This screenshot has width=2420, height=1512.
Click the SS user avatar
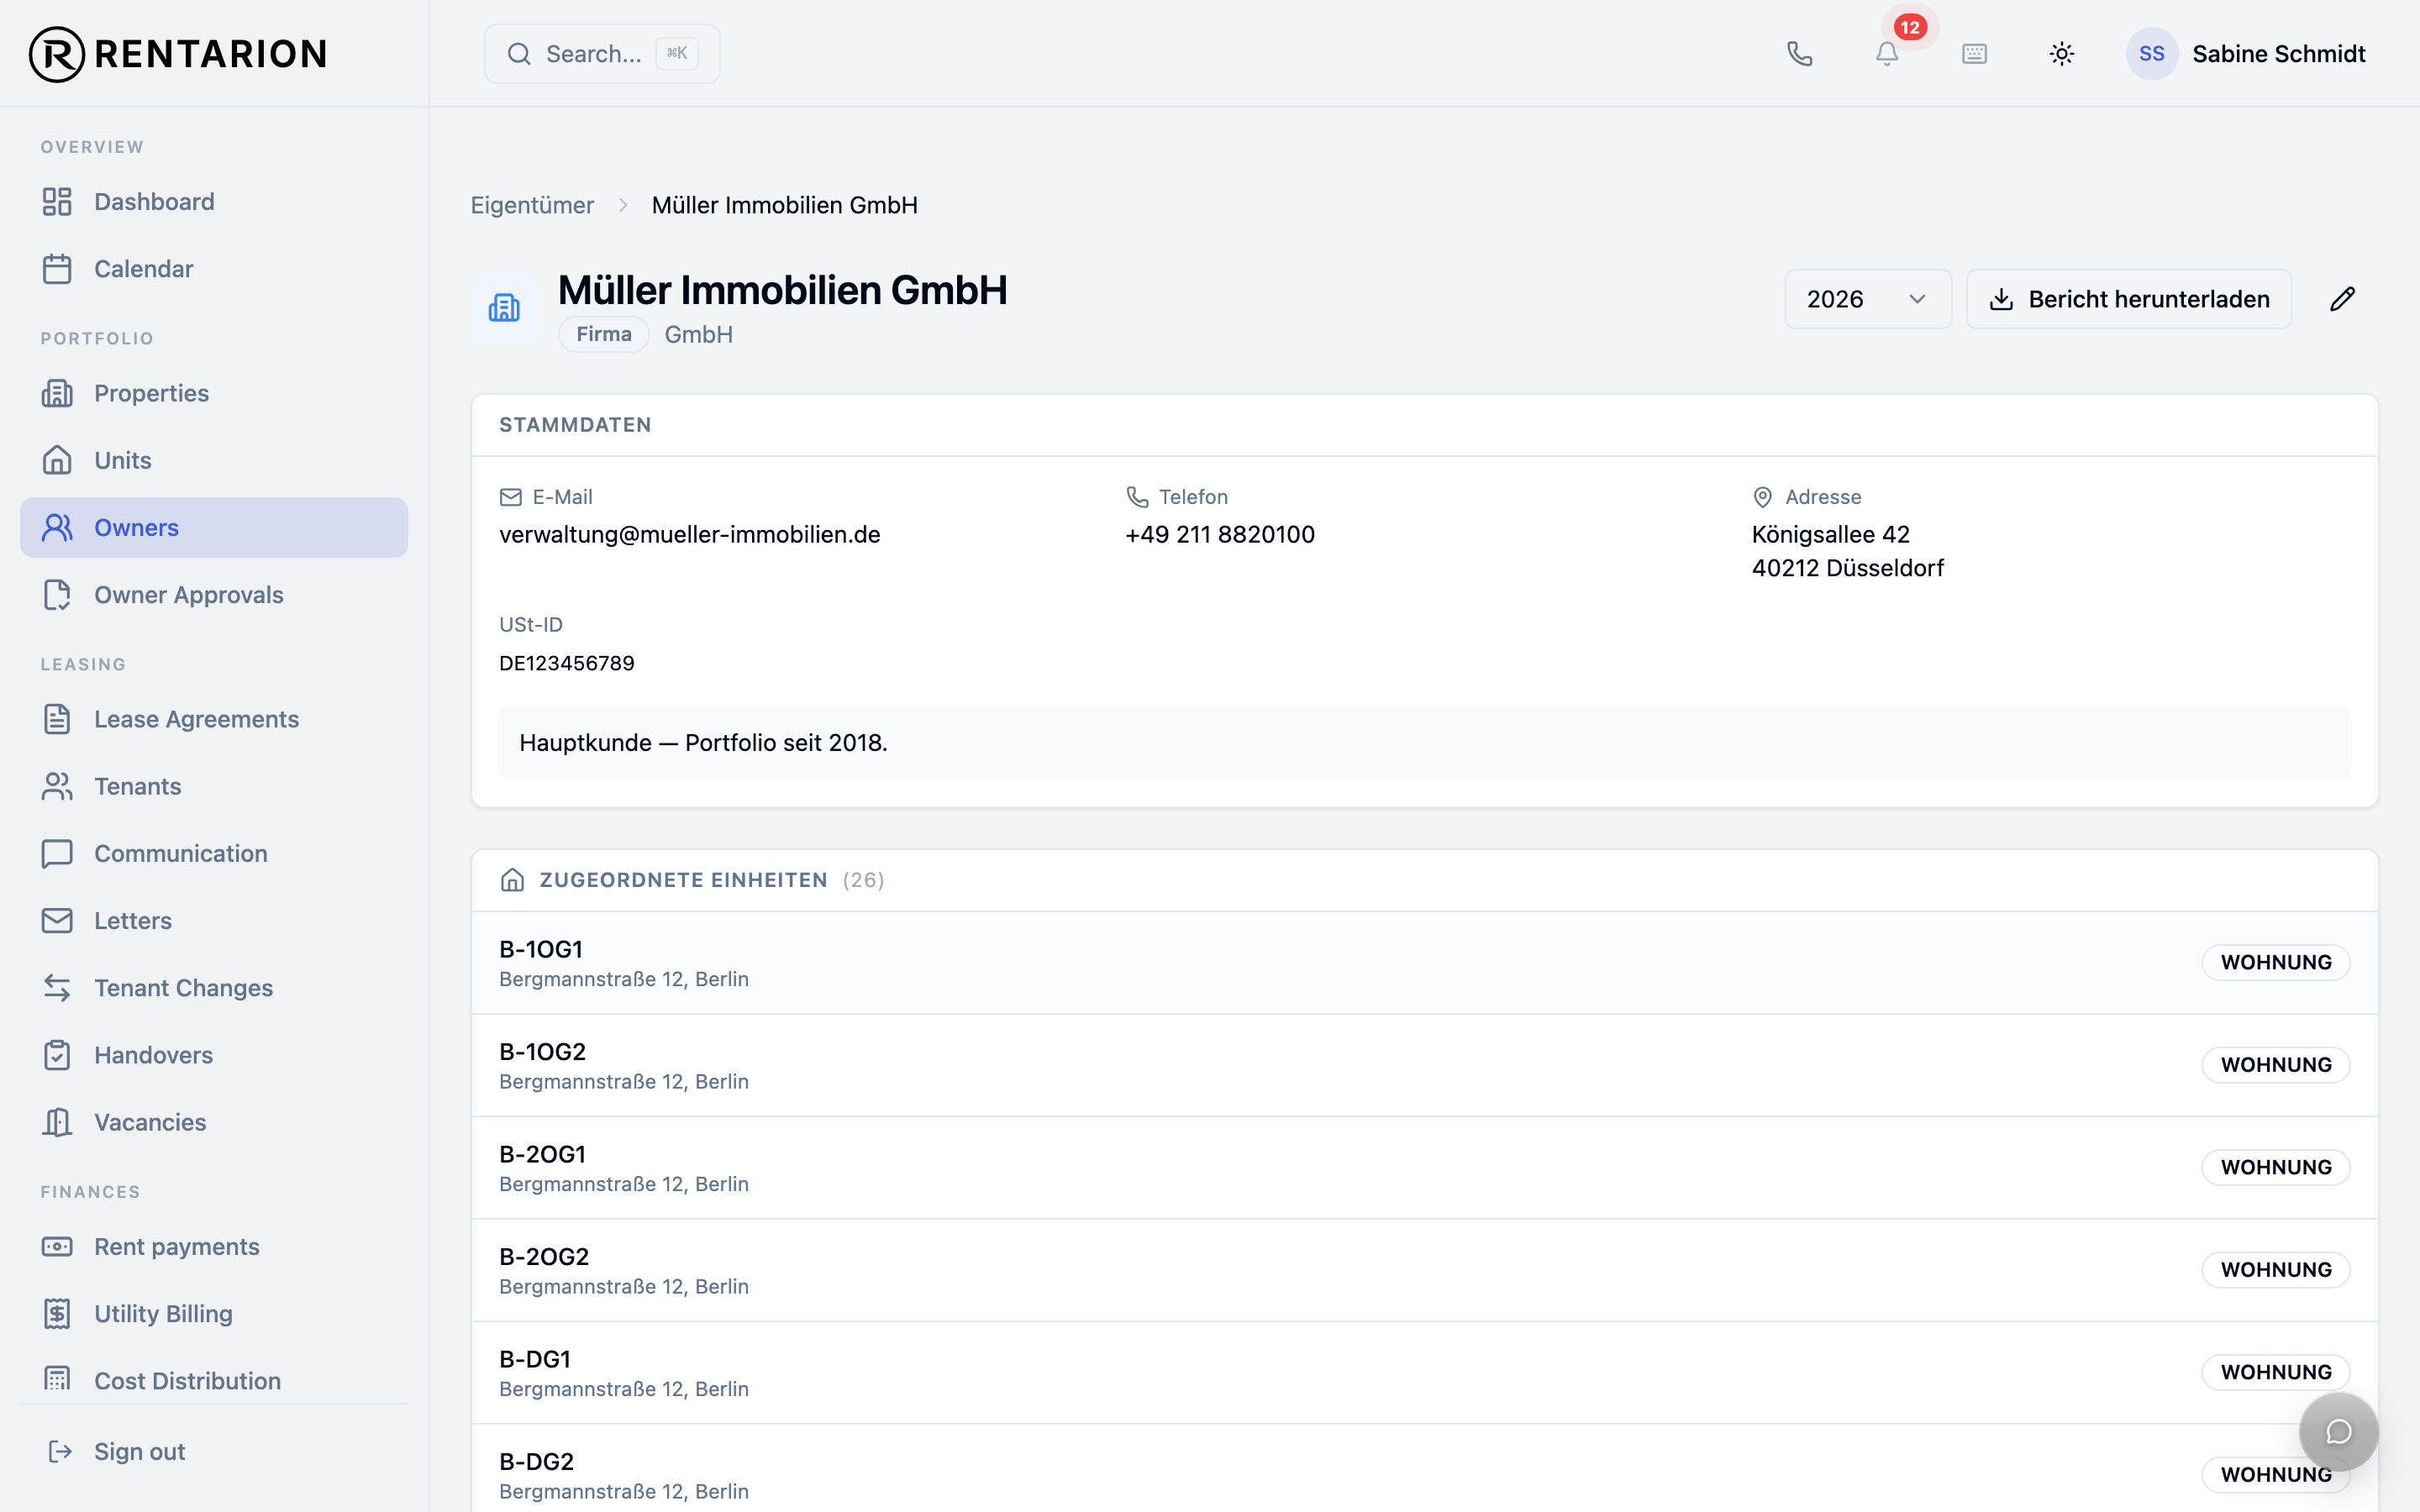pyautogui.click(x=2151, y=54)
